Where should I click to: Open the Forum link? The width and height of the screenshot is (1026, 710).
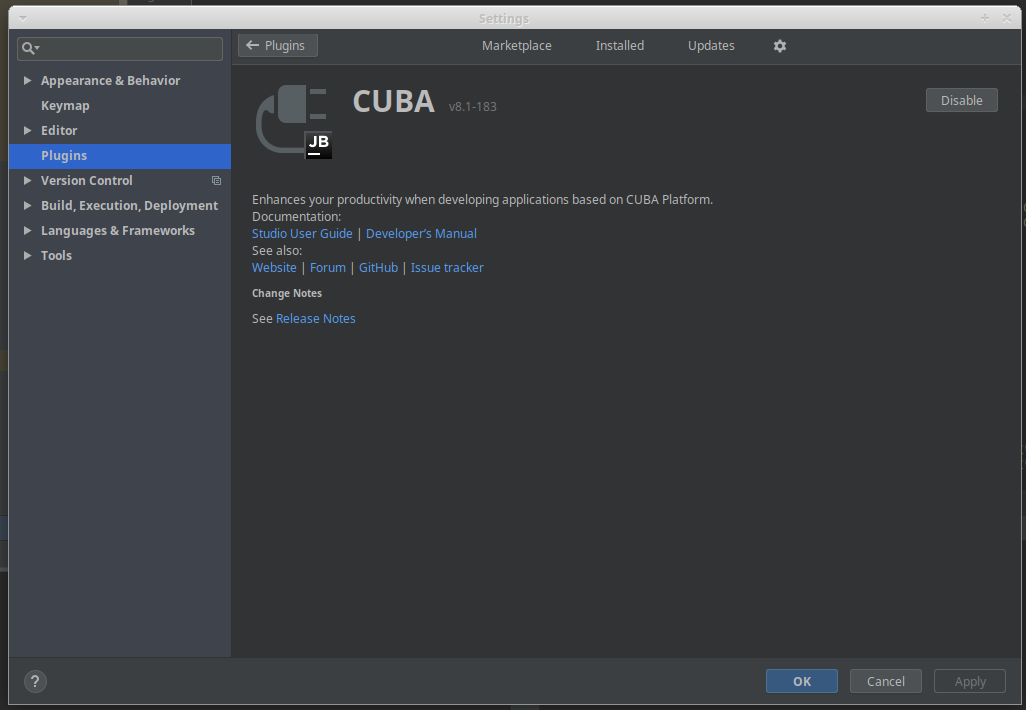(x=327, y=268)
